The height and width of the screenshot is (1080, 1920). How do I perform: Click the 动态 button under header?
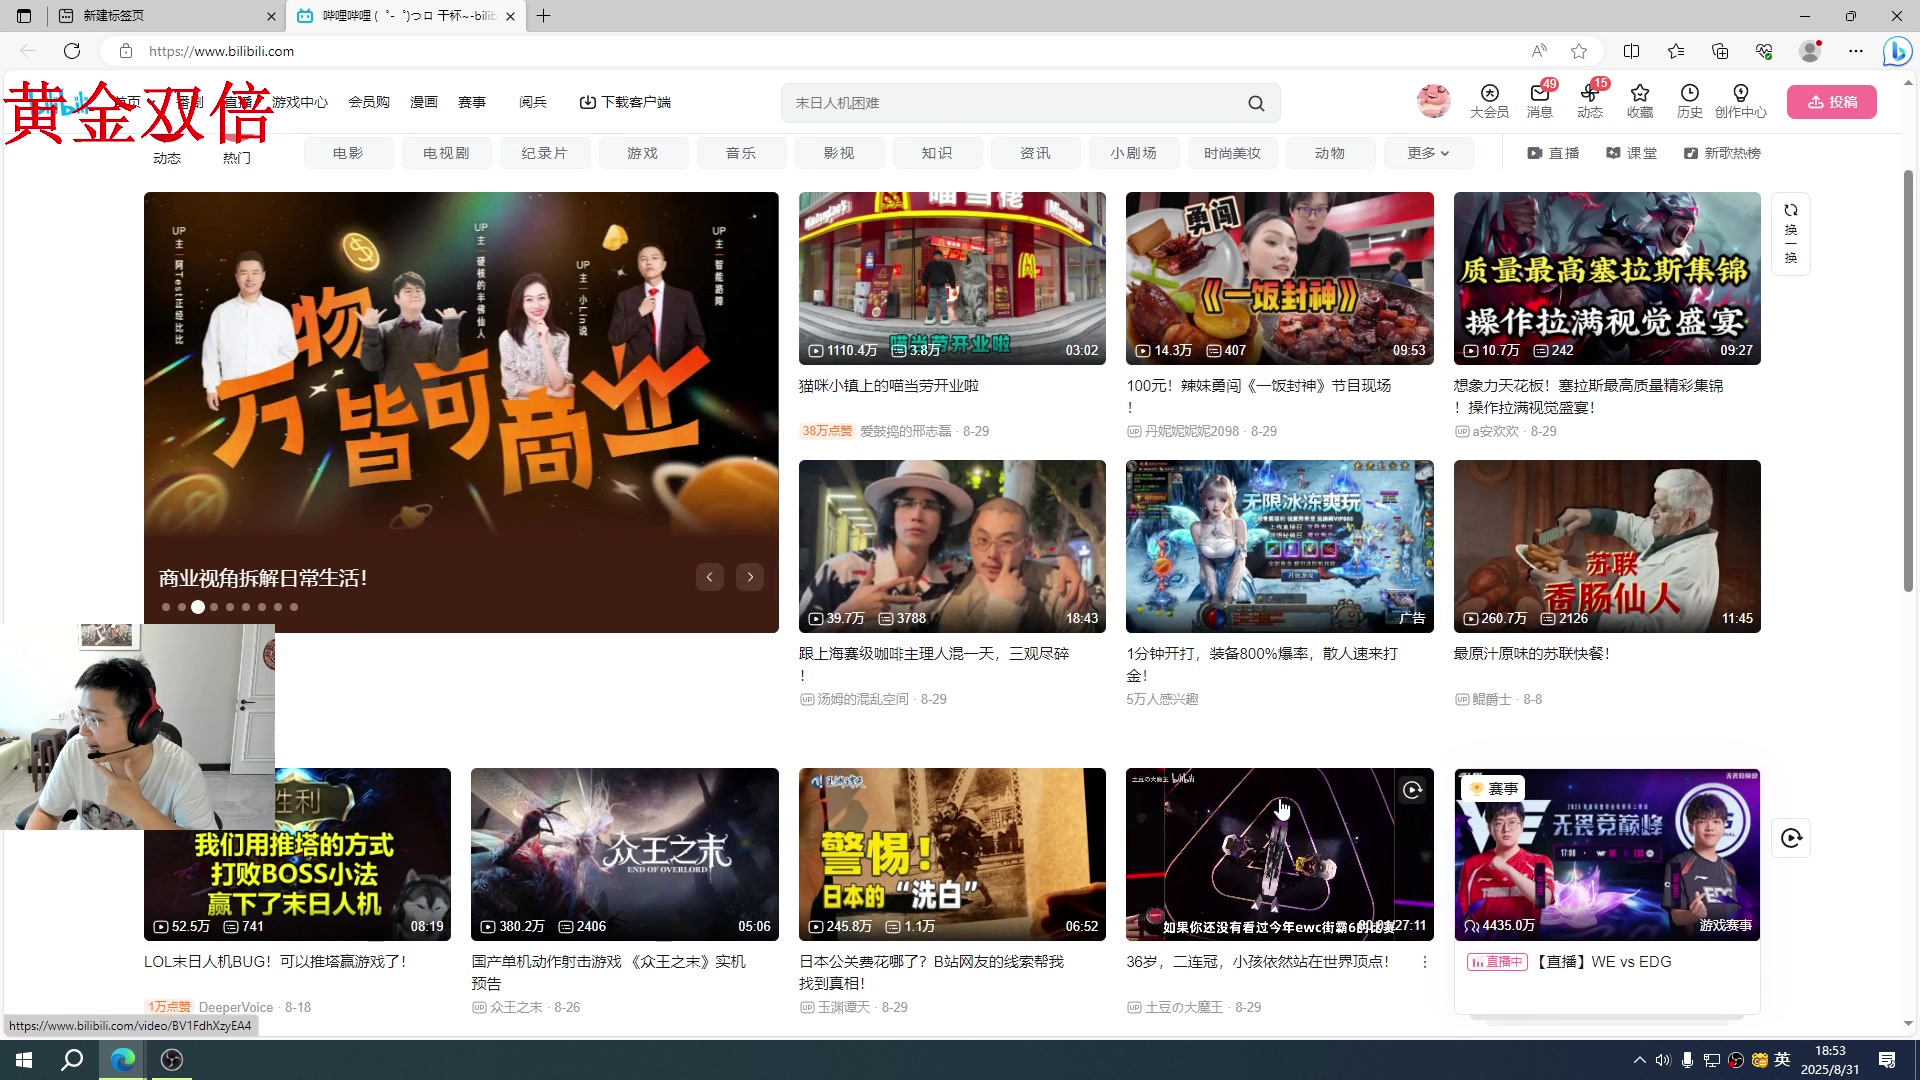(x=167, y=158)
